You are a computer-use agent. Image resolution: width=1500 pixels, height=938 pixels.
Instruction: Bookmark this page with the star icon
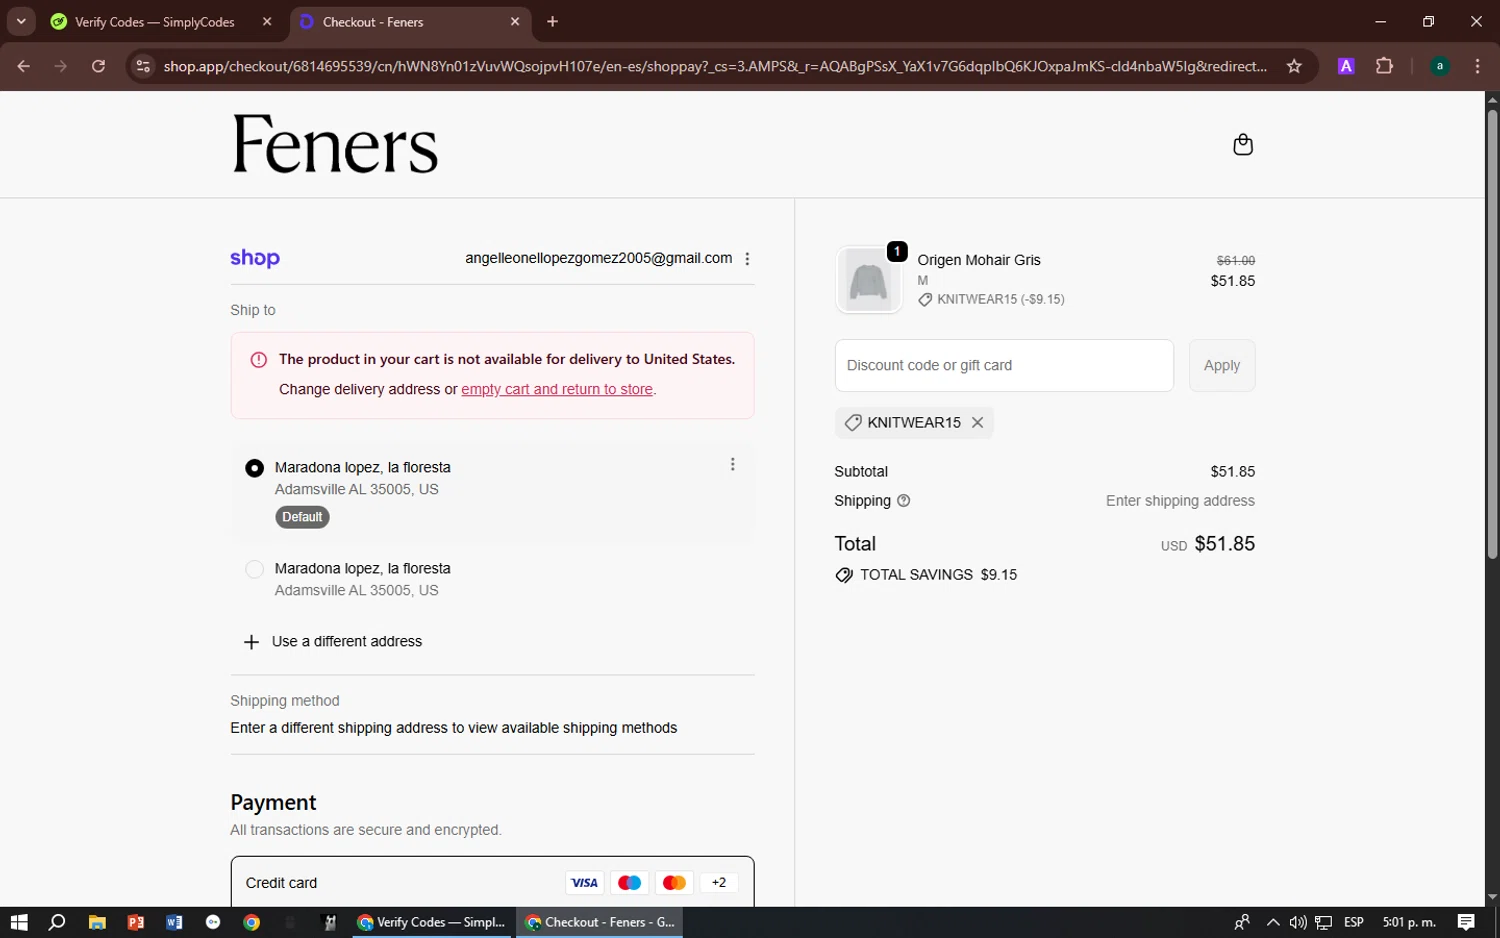tap(1294, 66)
